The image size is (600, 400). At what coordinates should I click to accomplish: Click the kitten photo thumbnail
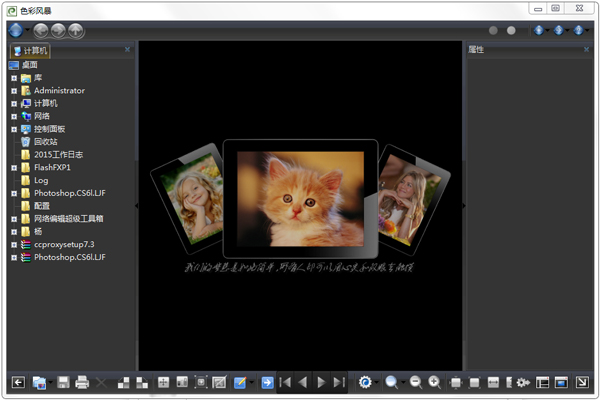coord(300,198)
